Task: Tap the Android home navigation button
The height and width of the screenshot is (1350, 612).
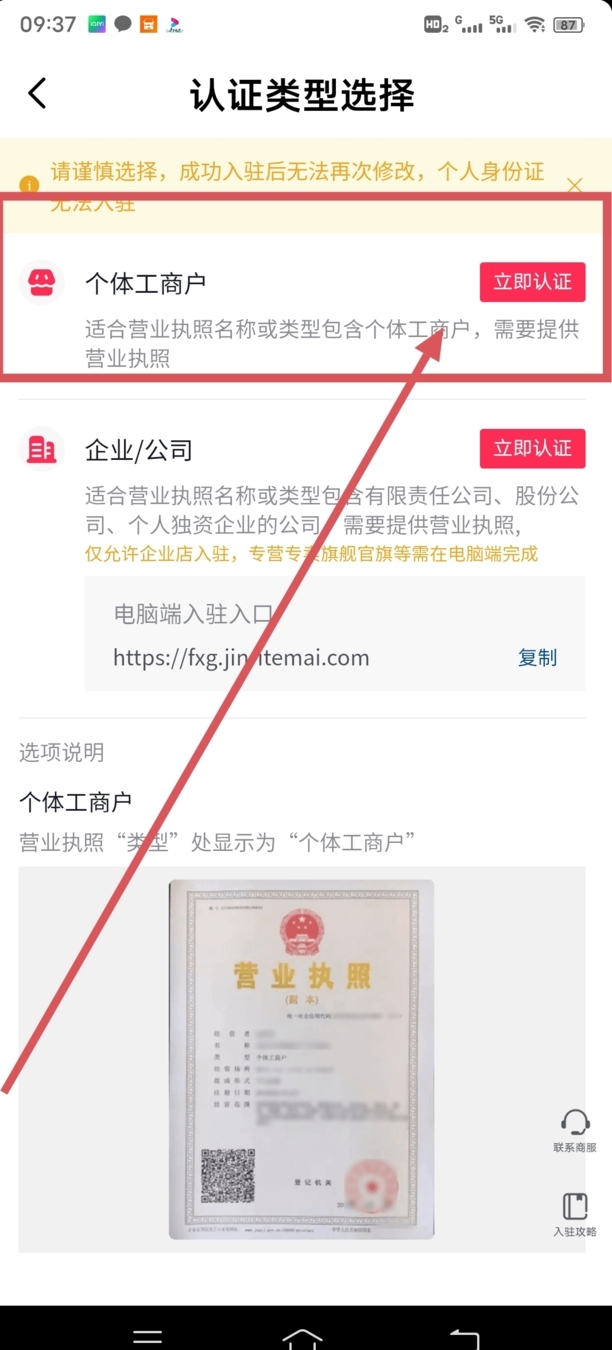Action: [x=302, y=1337]
